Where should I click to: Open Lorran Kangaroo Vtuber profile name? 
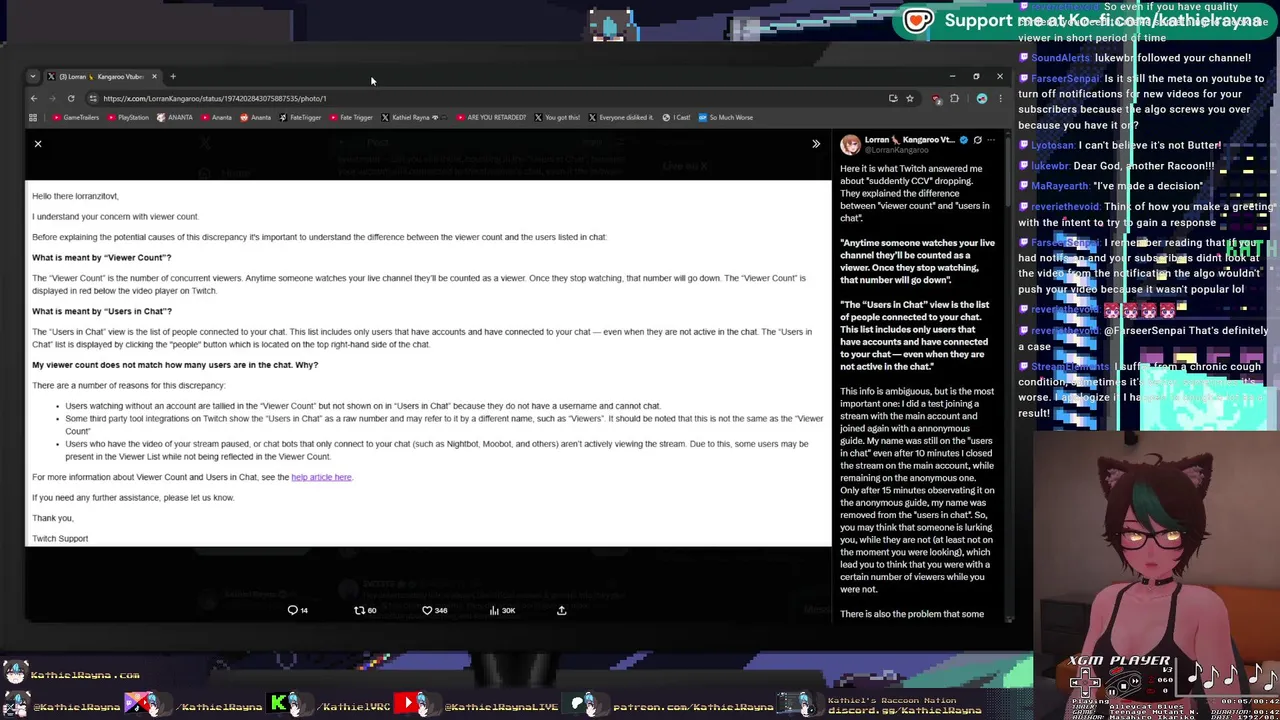(909, 140)
